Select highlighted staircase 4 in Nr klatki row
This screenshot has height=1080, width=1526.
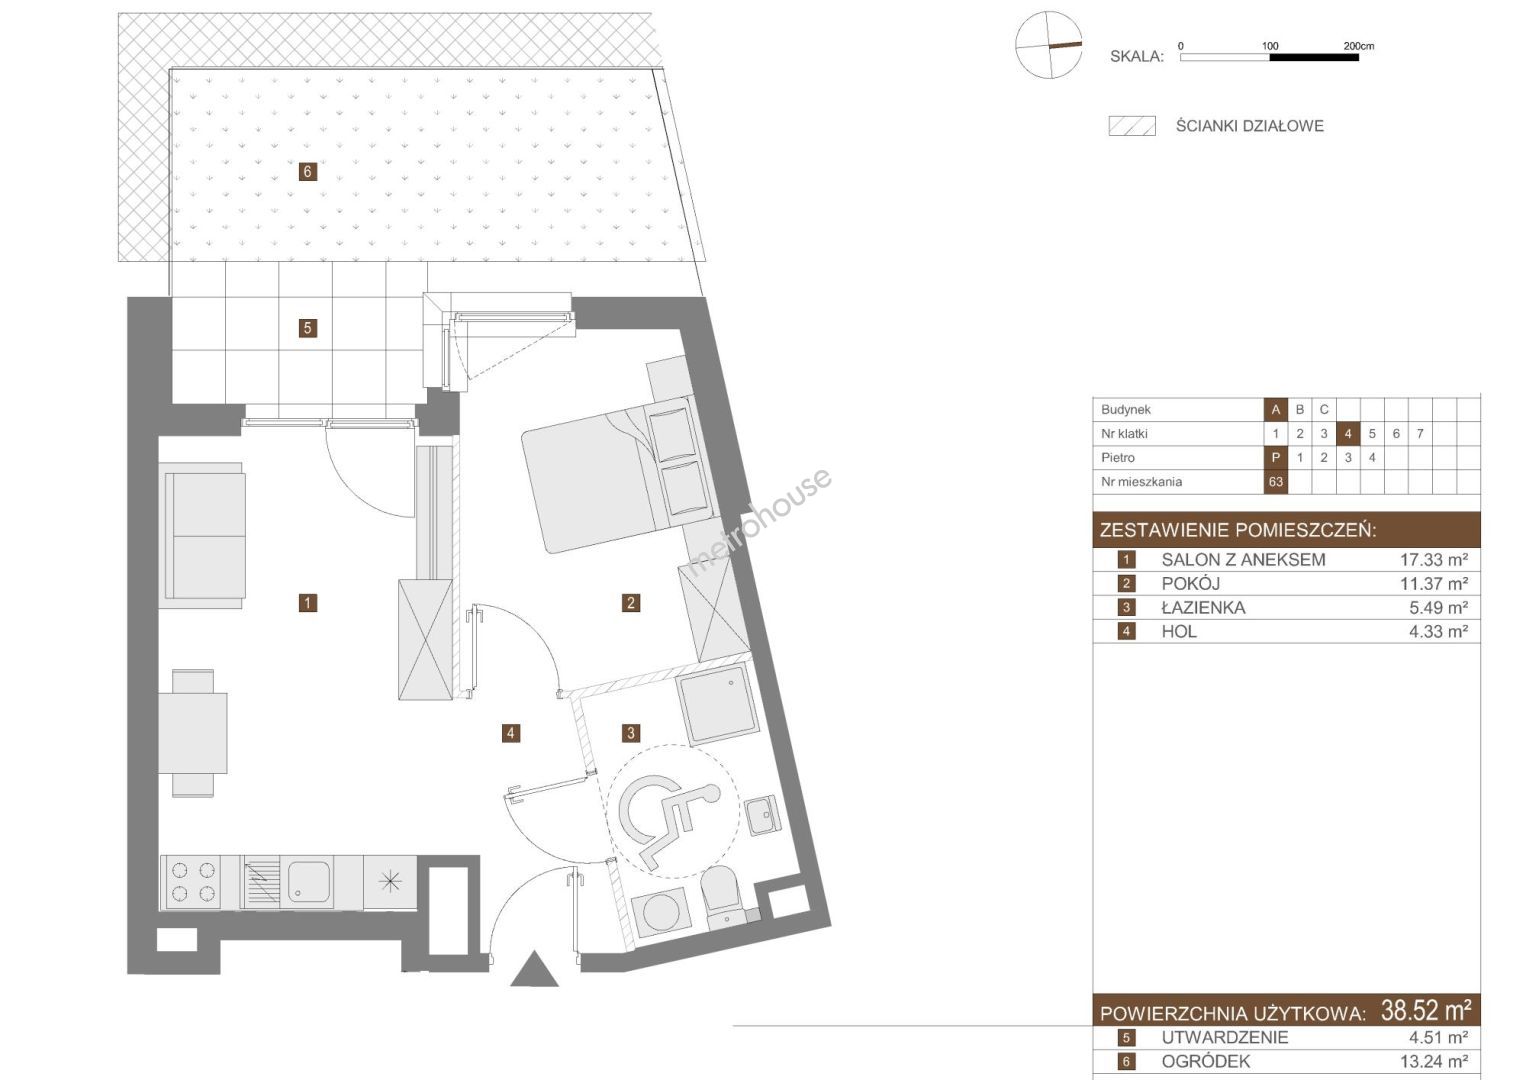[1347, 434]
